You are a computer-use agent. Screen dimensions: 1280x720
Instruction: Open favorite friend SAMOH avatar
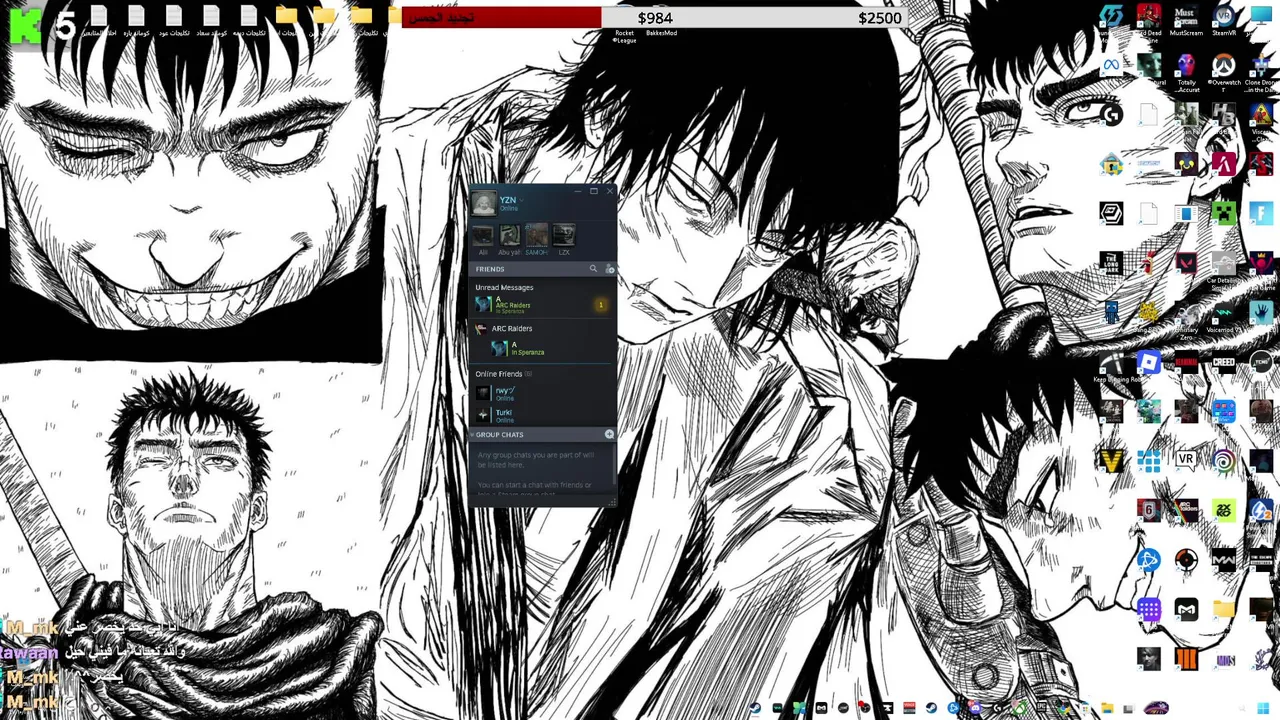[x=537, y=235]
